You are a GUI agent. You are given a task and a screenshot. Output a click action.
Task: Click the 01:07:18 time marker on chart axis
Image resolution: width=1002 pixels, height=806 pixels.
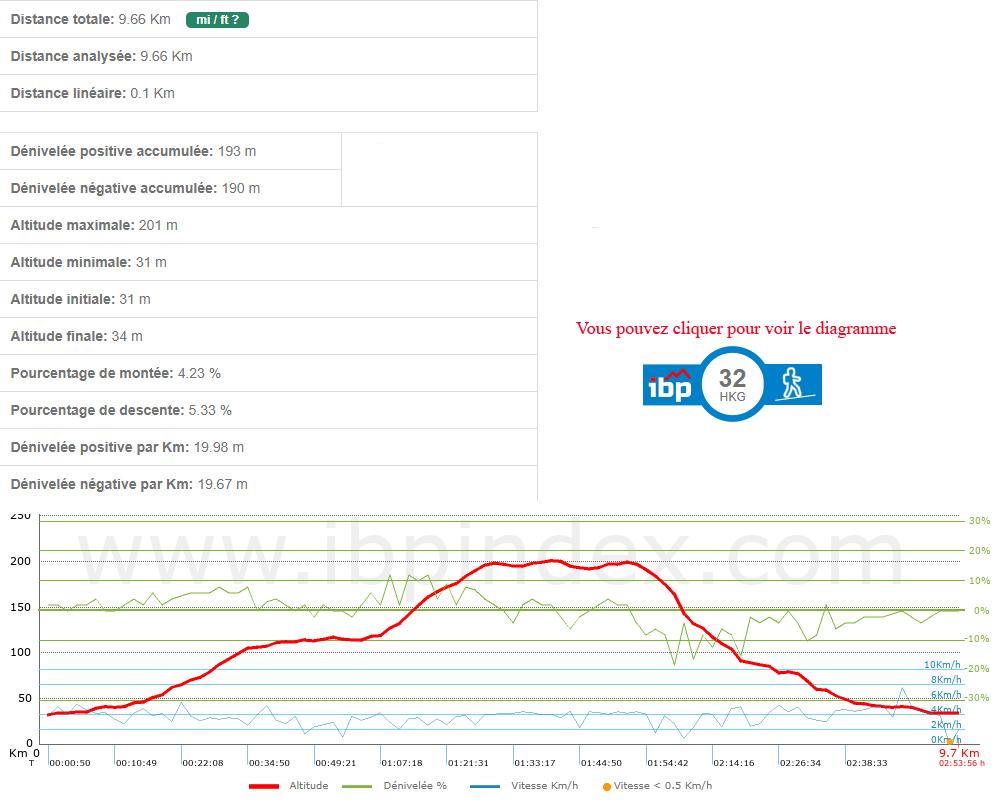pos(401,762)
